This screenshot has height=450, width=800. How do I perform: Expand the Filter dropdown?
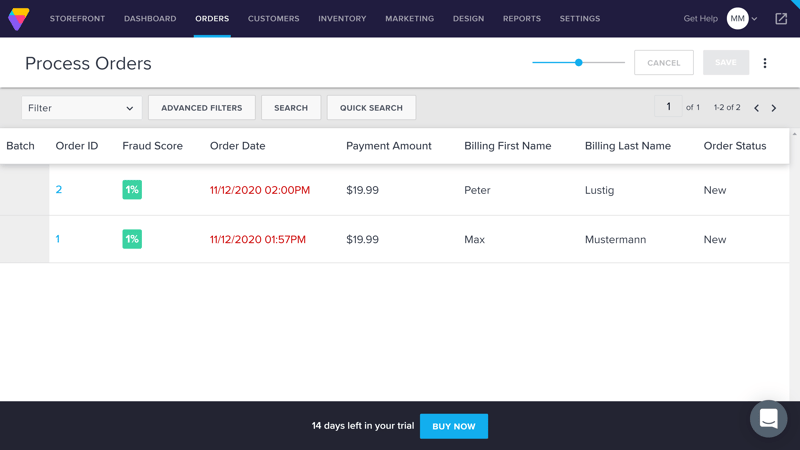click(x=81, y=108)
